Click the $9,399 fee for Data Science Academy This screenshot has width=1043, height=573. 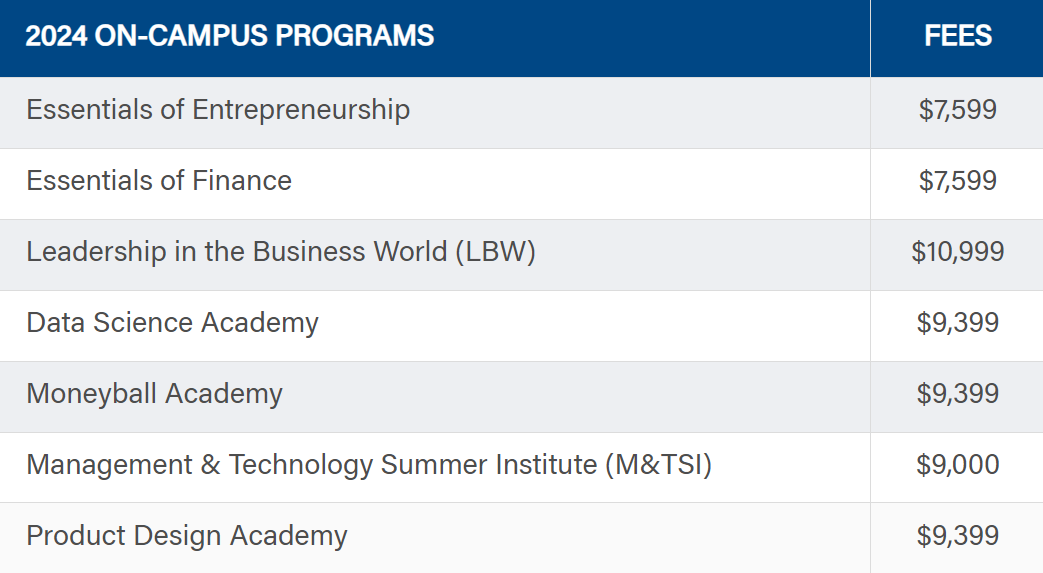pyautogui.click(x=958, y=323)
